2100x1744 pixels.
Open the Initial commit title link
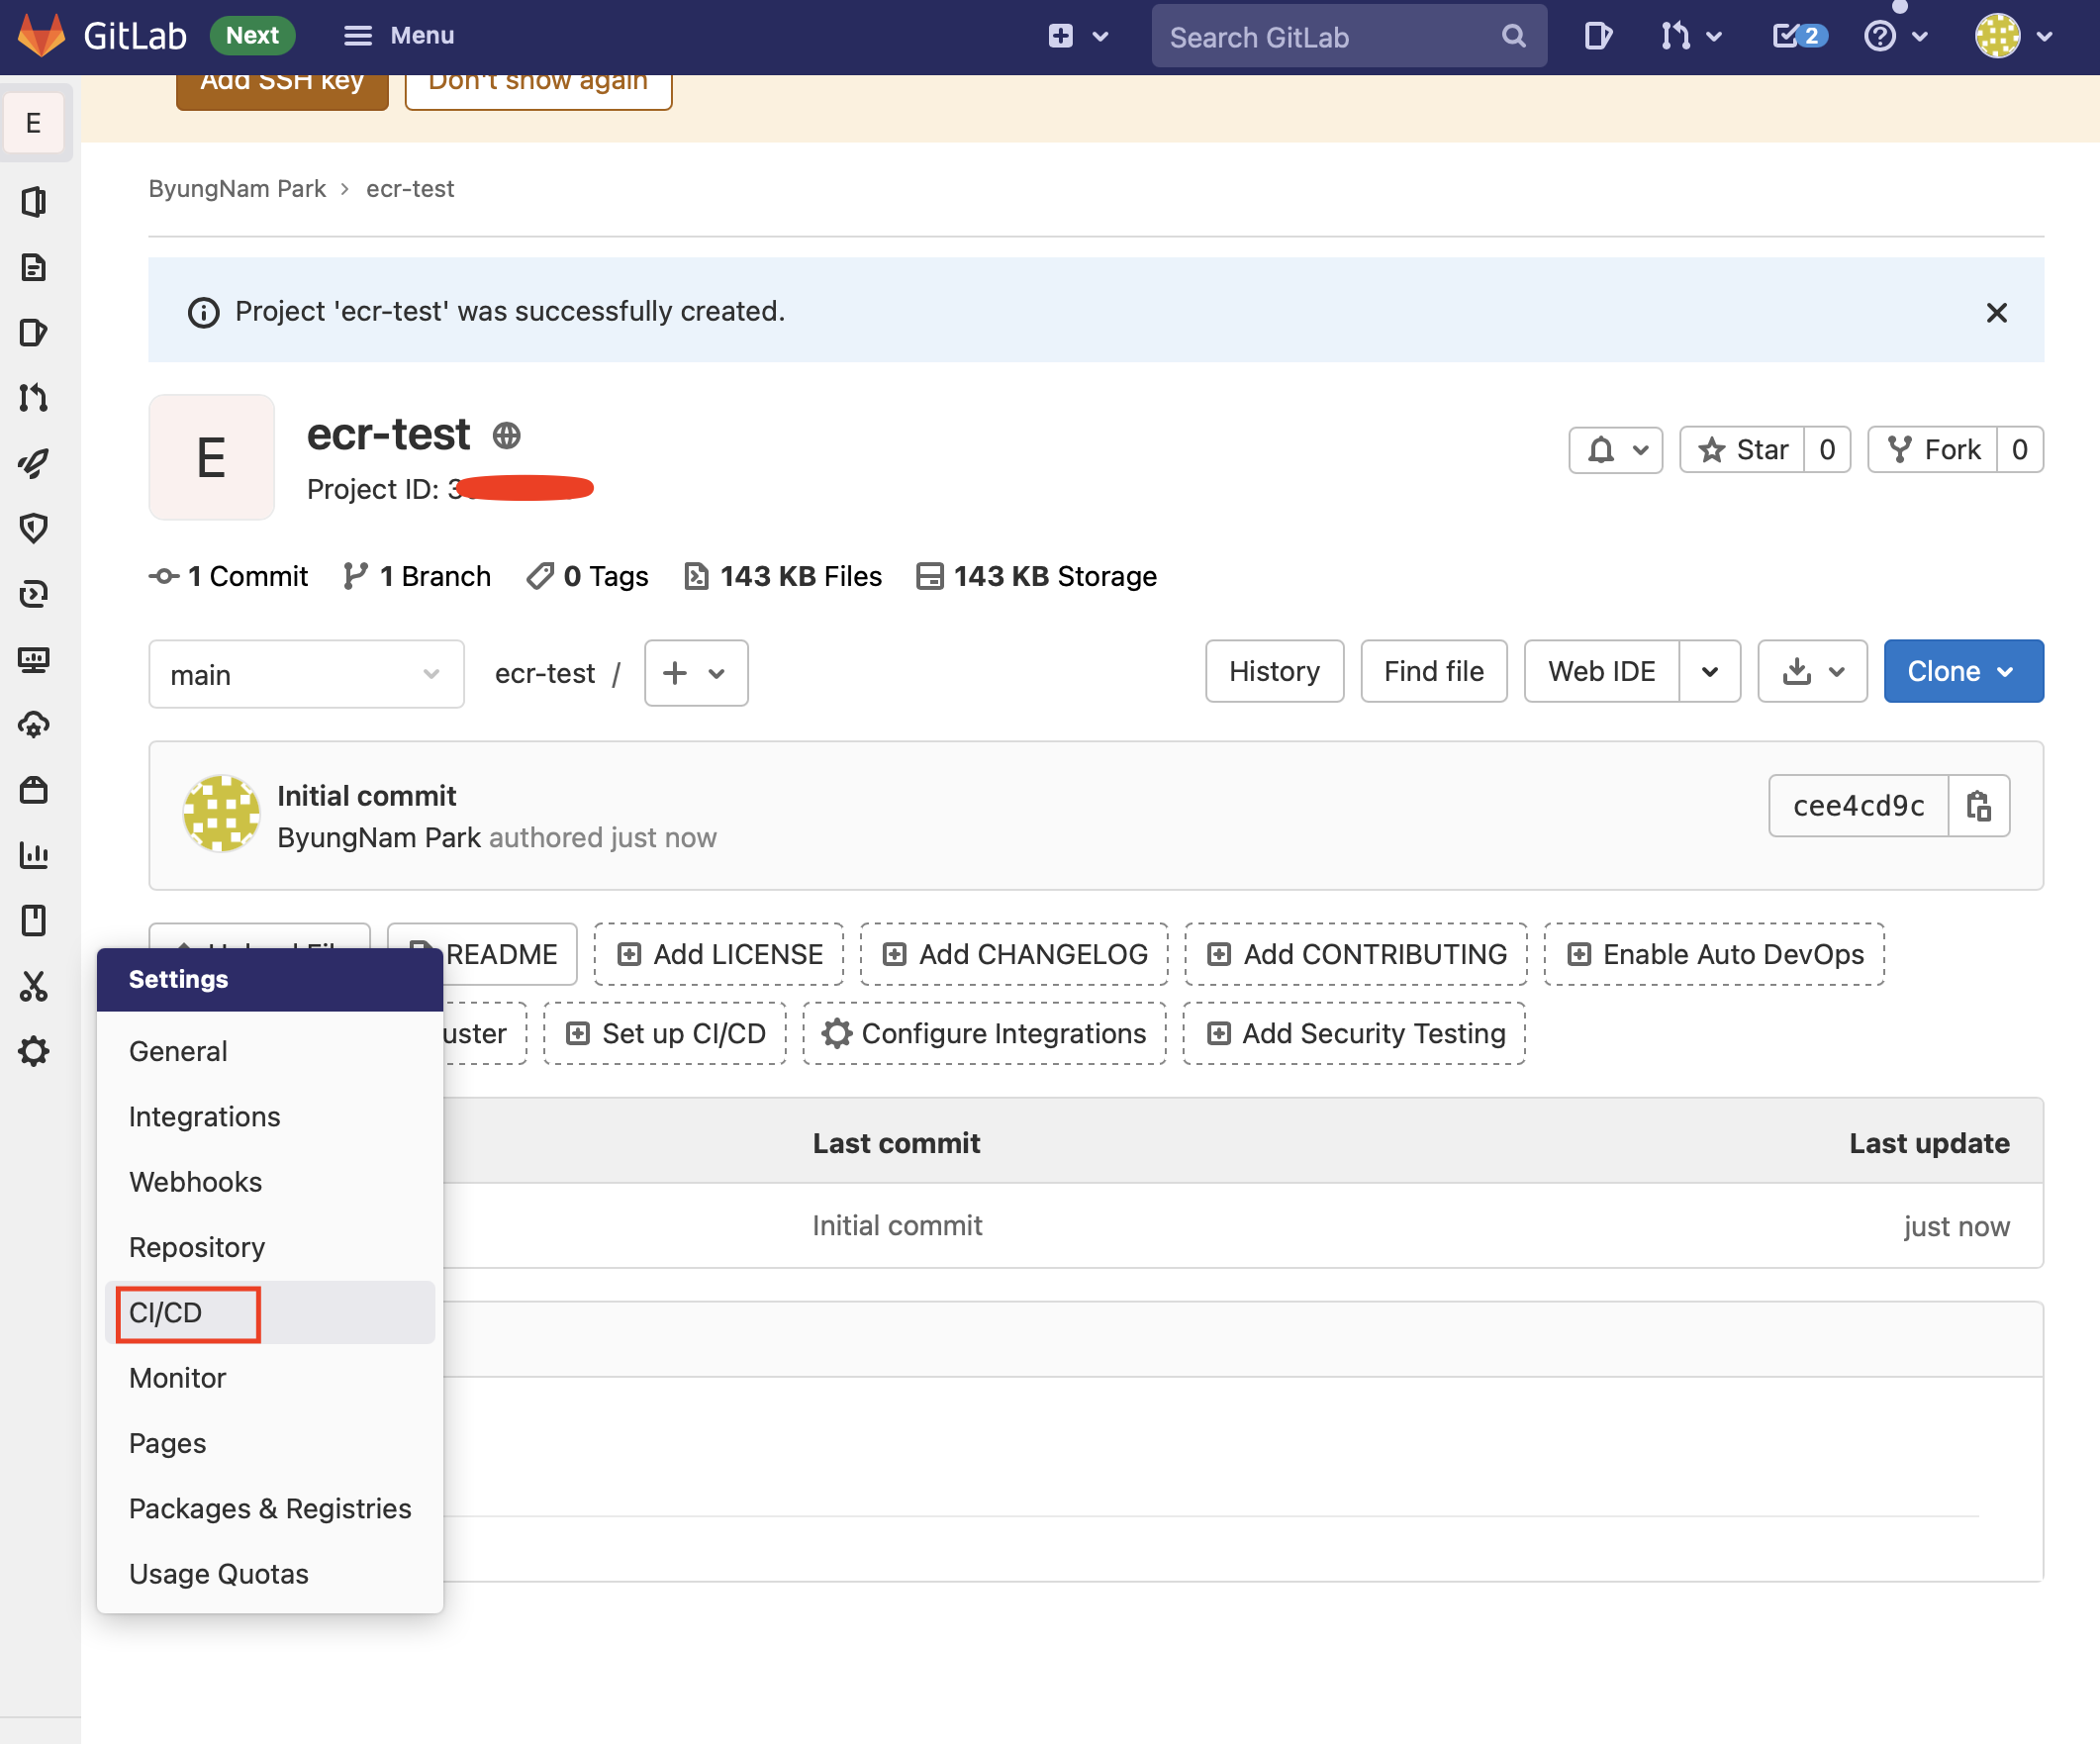[x=366, y=795]
